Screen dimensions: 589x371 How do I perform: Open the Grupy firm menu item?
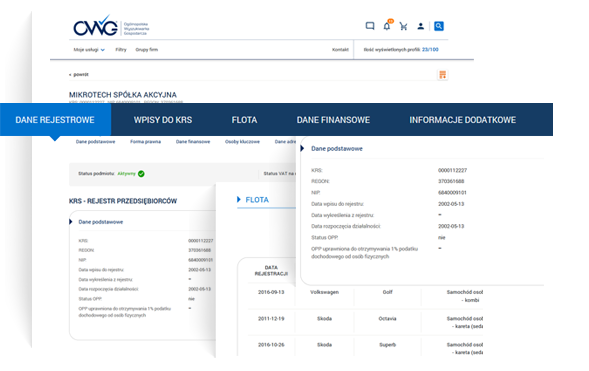146,50
